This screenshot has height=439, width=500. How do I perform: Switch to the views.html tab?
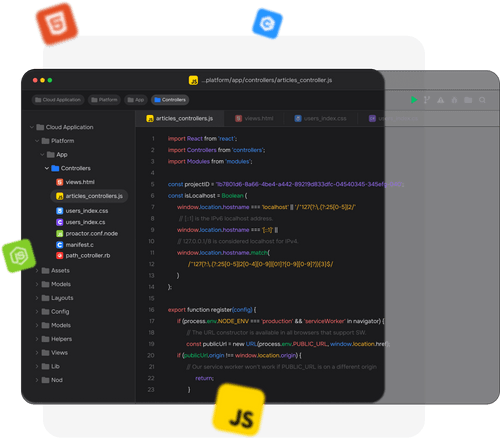254,118
